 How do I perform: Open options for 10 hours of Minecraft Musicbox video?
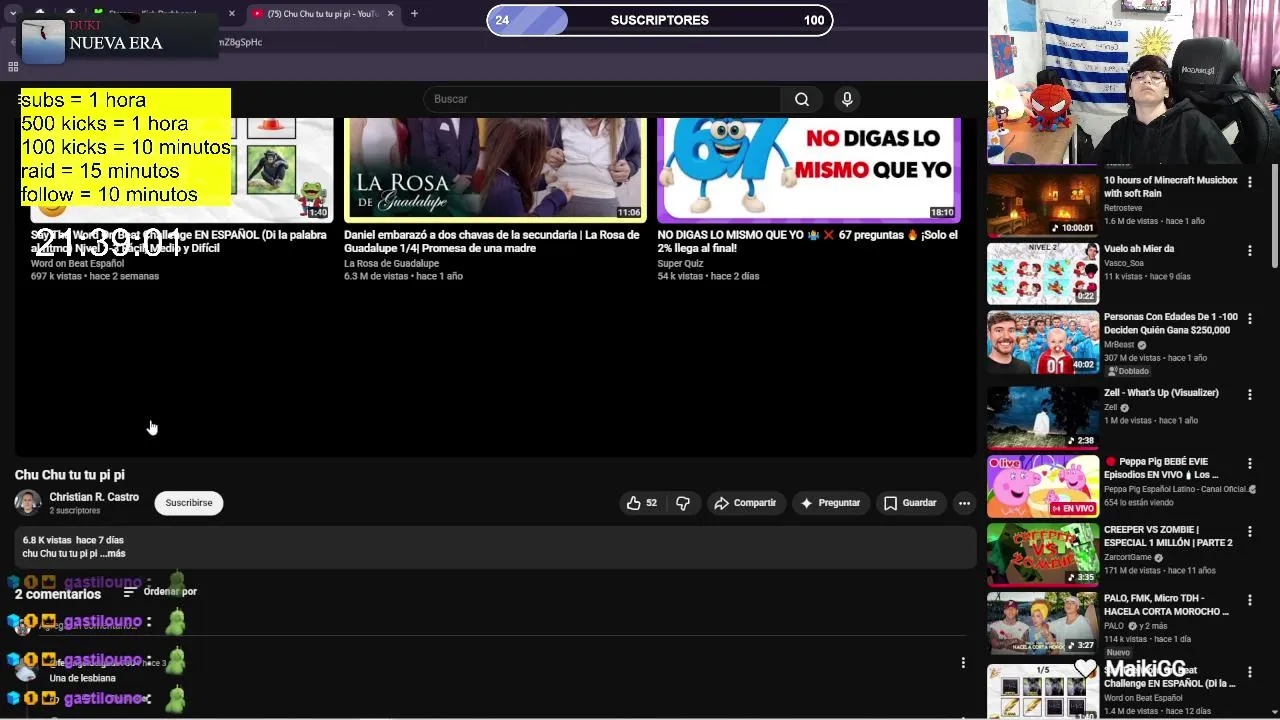1249,183
